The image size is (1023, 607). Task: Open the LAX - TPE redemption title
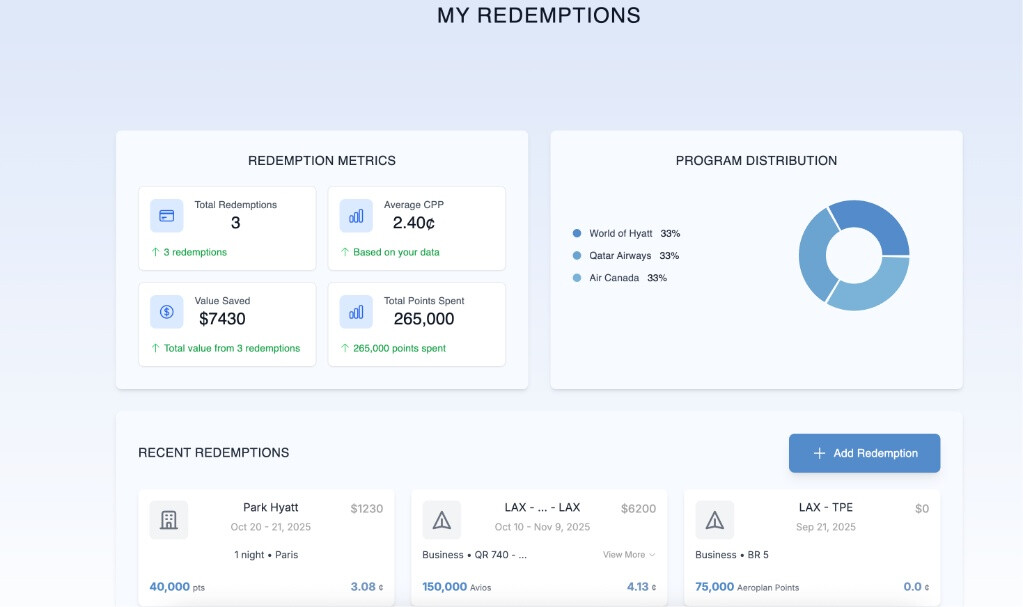point(826,508)
